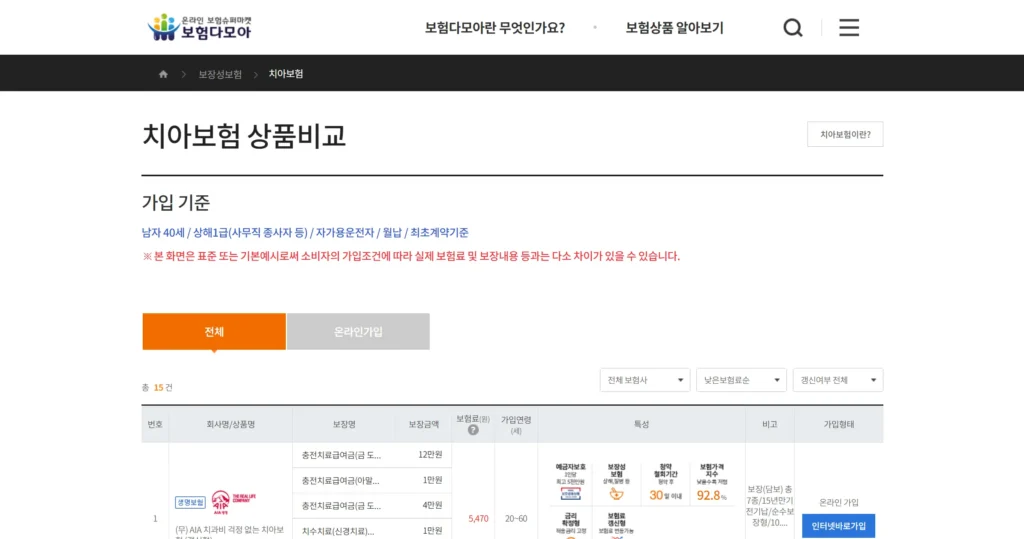Click the 번호 column header
Screen dimensions: 1024x539
(x=155, y=425)
